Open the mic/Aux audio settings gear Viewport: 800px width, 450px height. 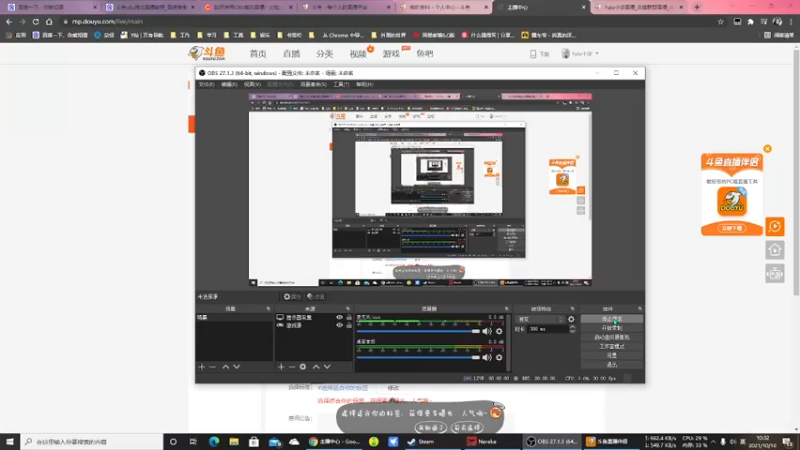[x=499, y=331]
